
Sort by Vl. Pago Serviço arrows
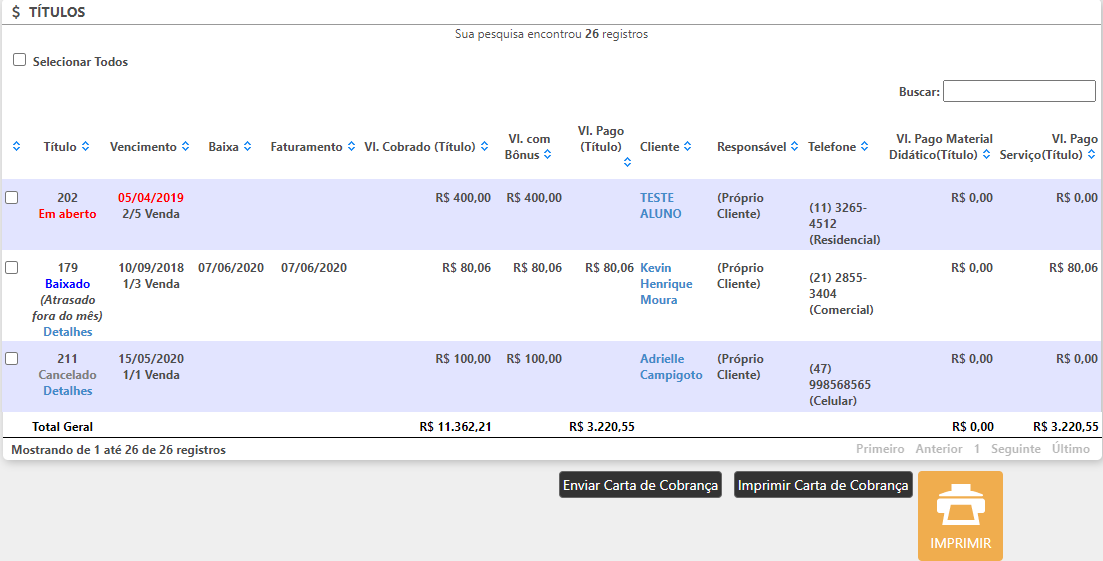click(x=1091, y=155)
